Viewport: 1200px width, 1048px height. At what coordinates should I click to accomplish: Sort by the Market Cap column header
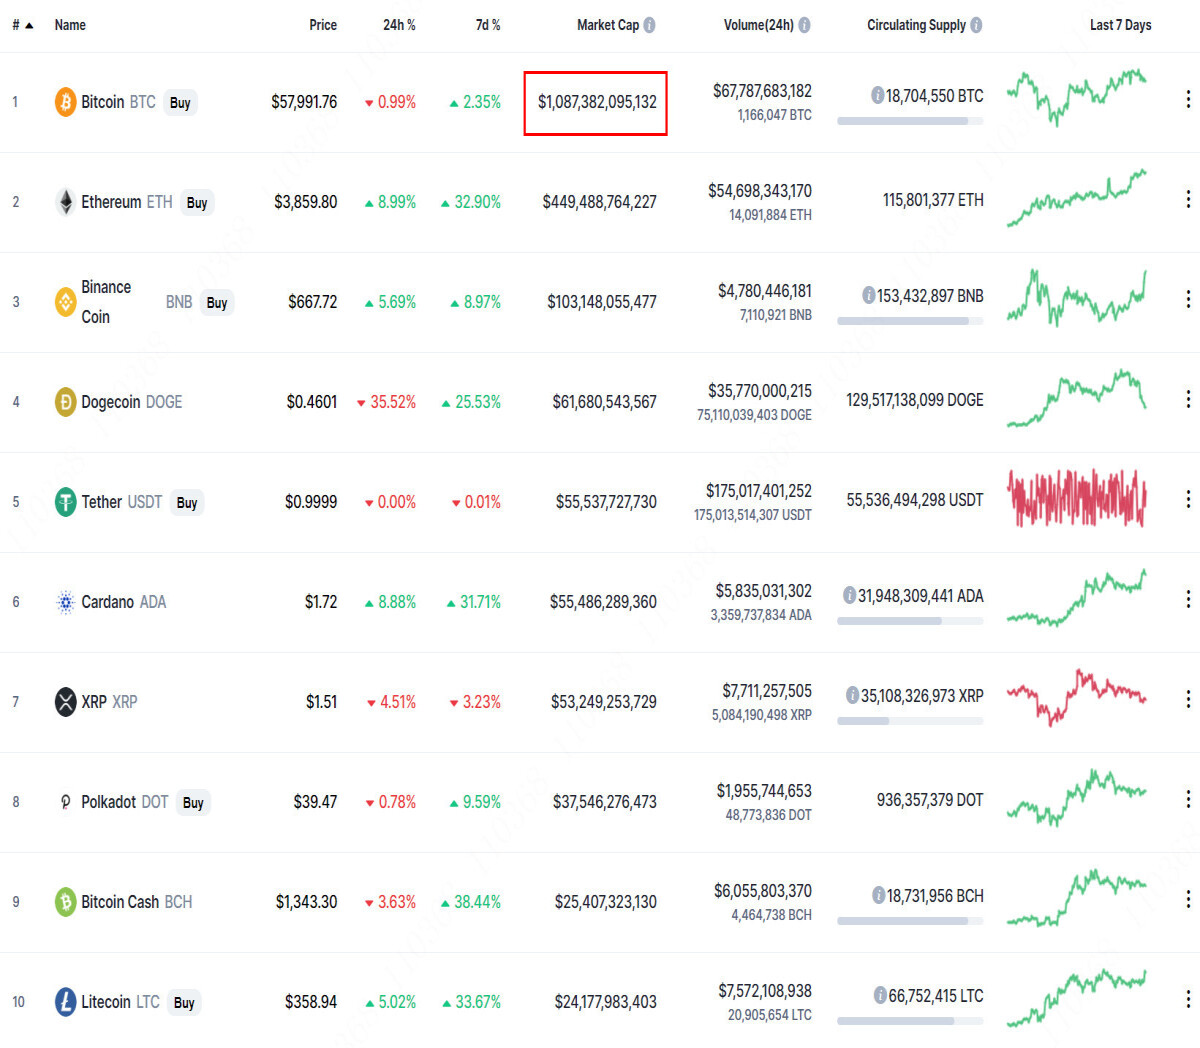pos(608,25)
